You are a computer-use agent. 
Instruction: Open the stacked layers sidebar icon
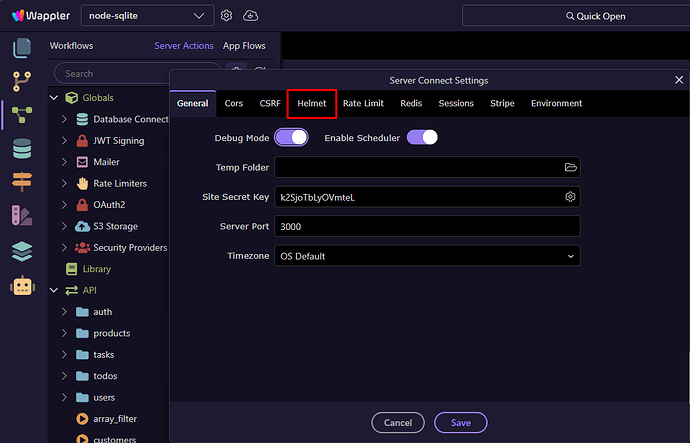tap(22, 251)
